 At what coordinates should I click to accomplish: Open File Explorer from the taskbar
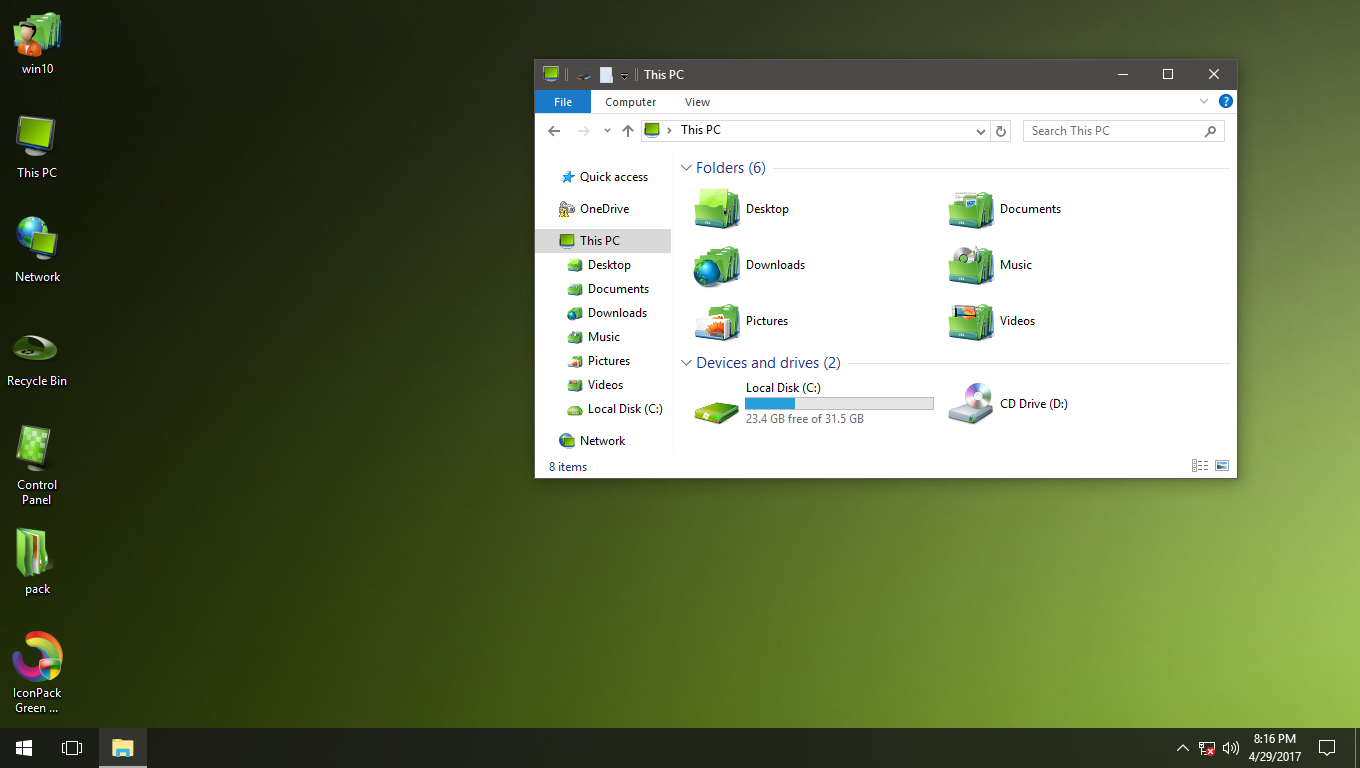pos(122,747)
